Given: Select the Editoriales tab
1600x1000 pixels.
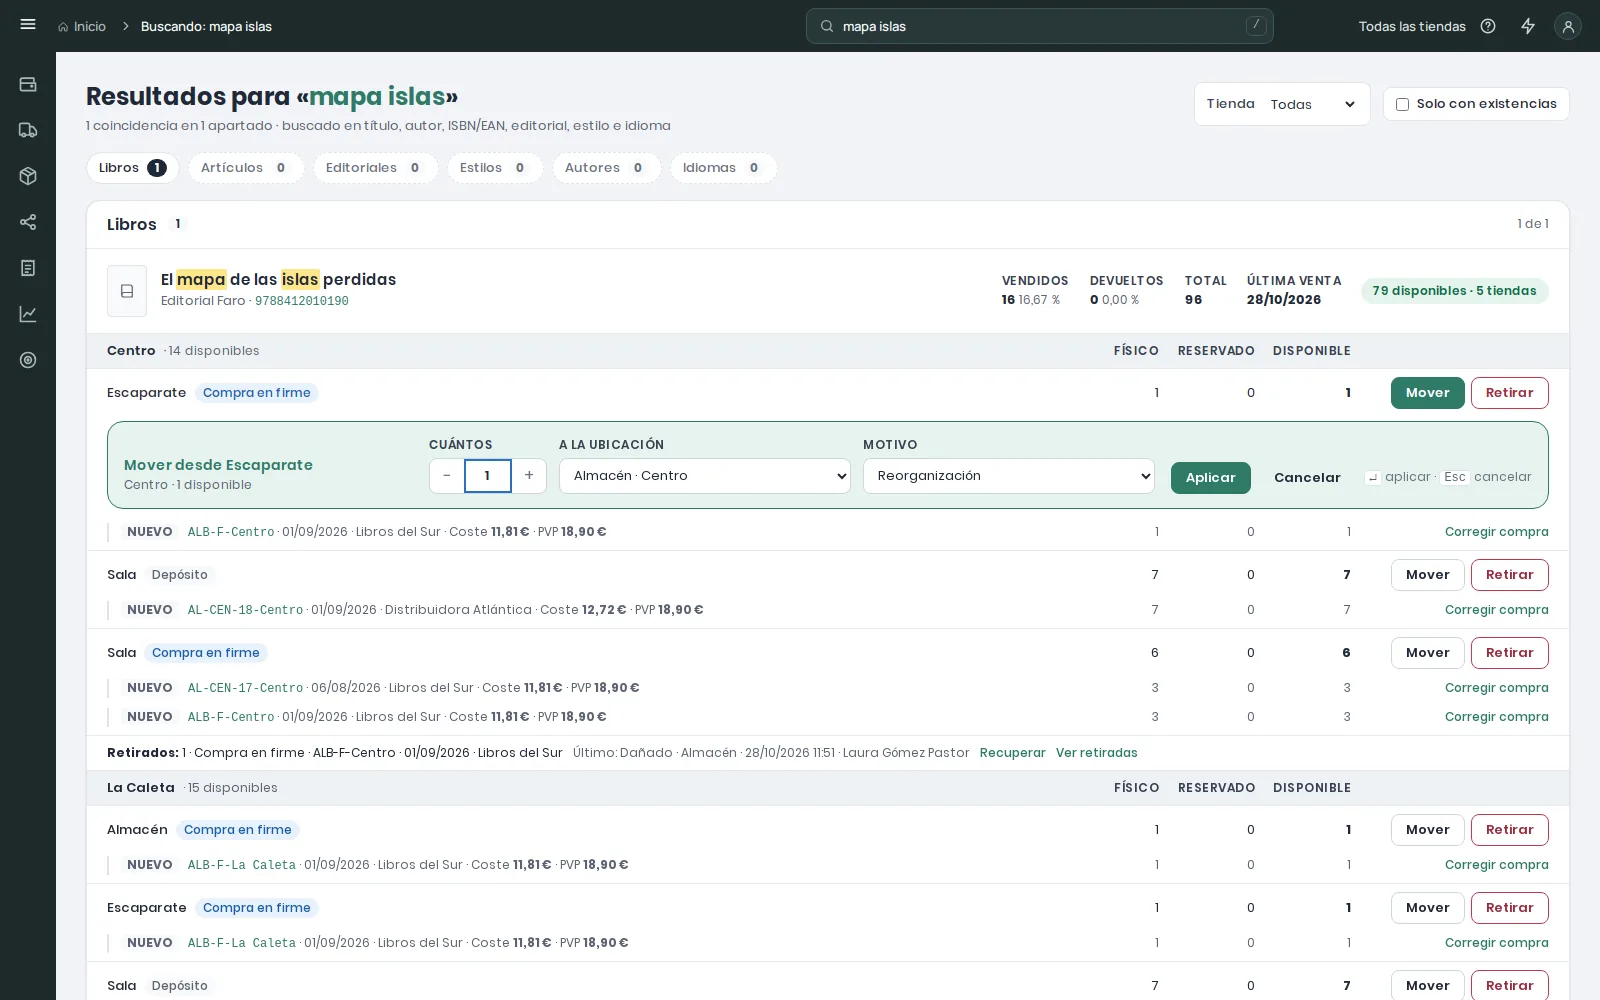Looking at the screenshot, I should point(376,168).
